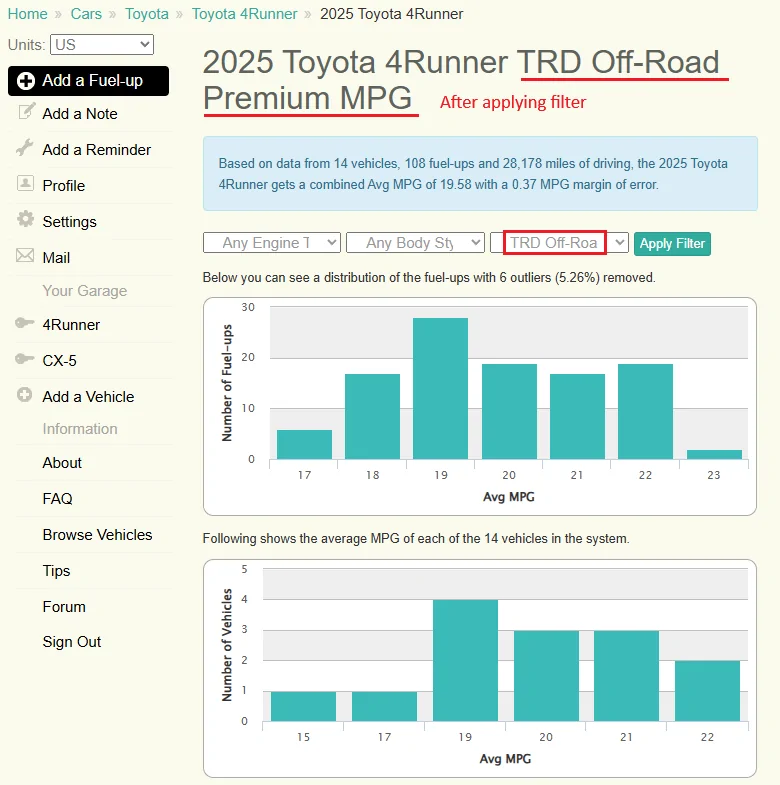The height and width of the screenshot is (785, 780).
Task: Open the FAQ page link
Action: (x=58, y=499)
